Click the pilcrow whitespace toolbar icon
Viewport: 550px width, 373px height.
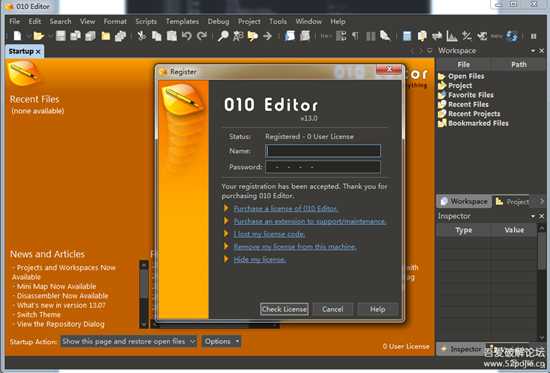(x=355, y=36)
